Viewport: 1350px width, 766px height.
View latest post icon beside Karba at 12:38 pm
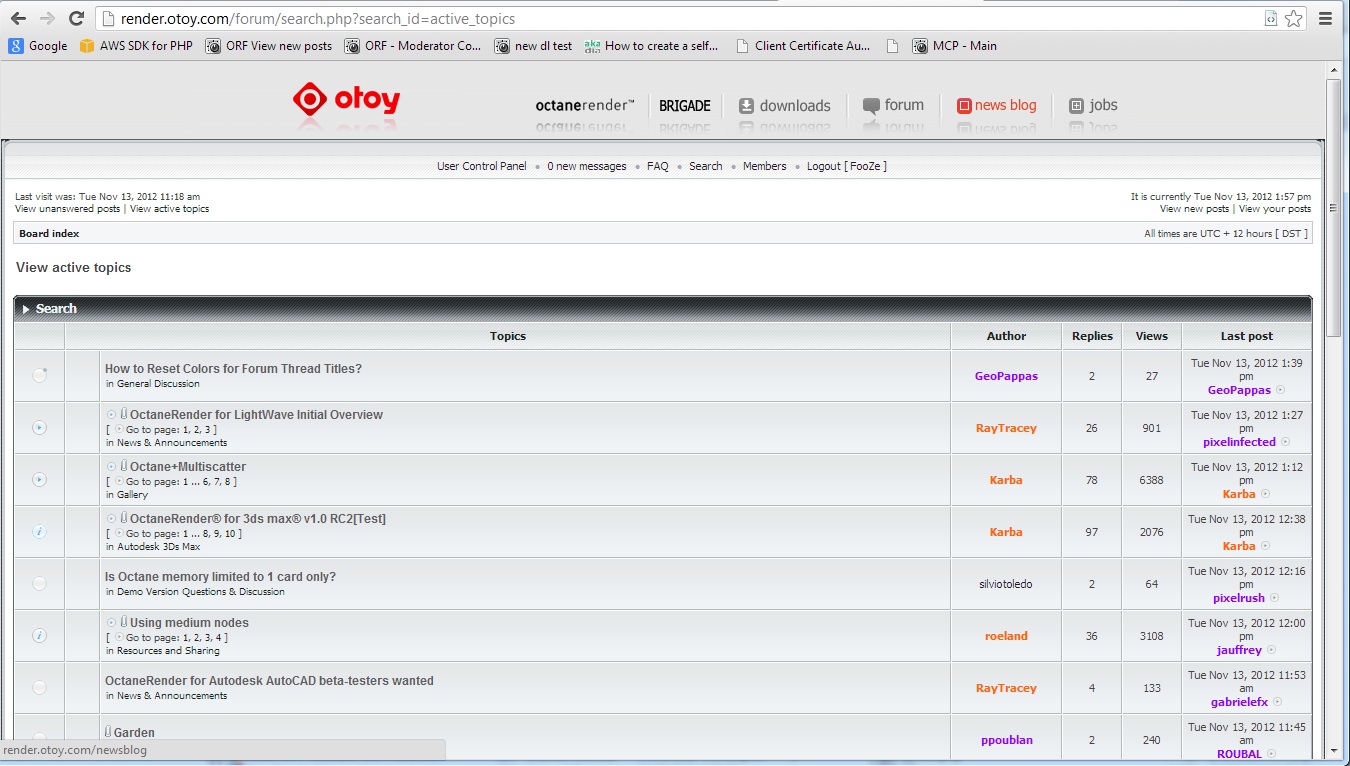(x=1265, y=546)
